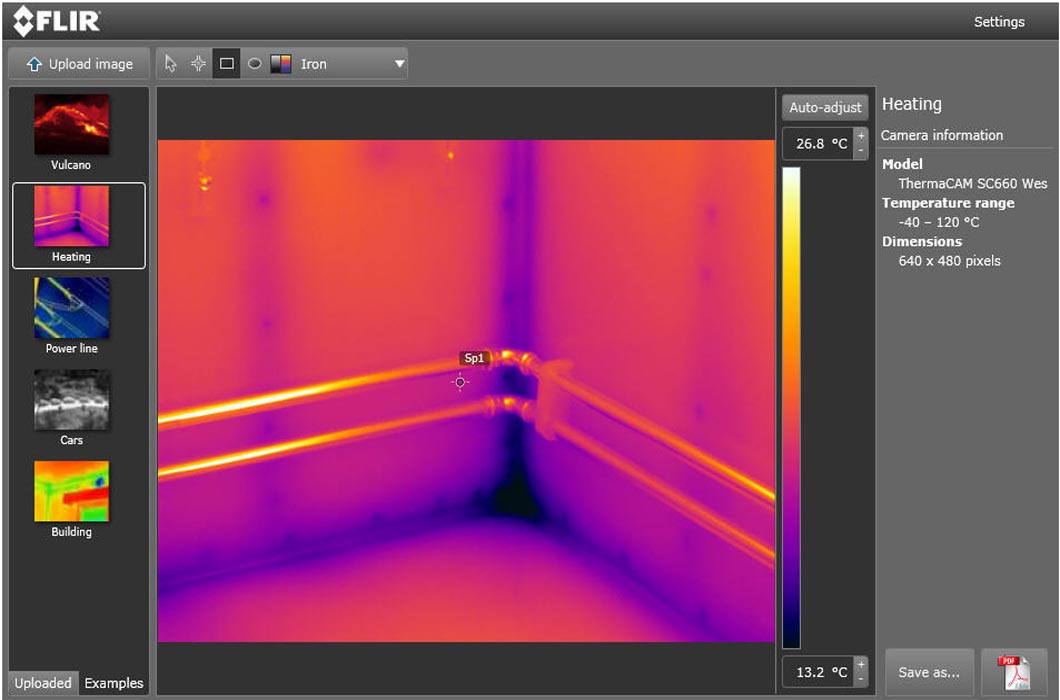Click the Upload image button

(79, 64)
